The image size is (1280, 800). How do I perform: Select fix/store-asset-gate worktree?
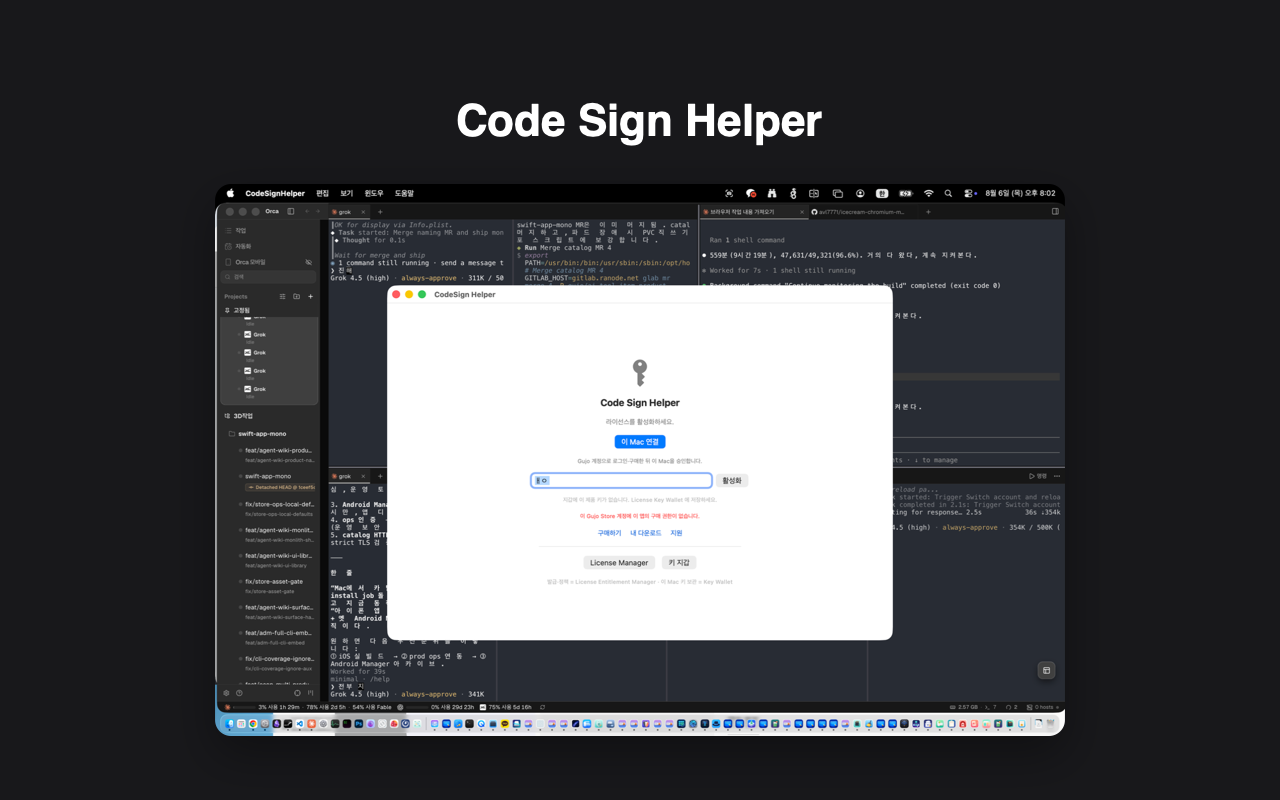(275, 586)
